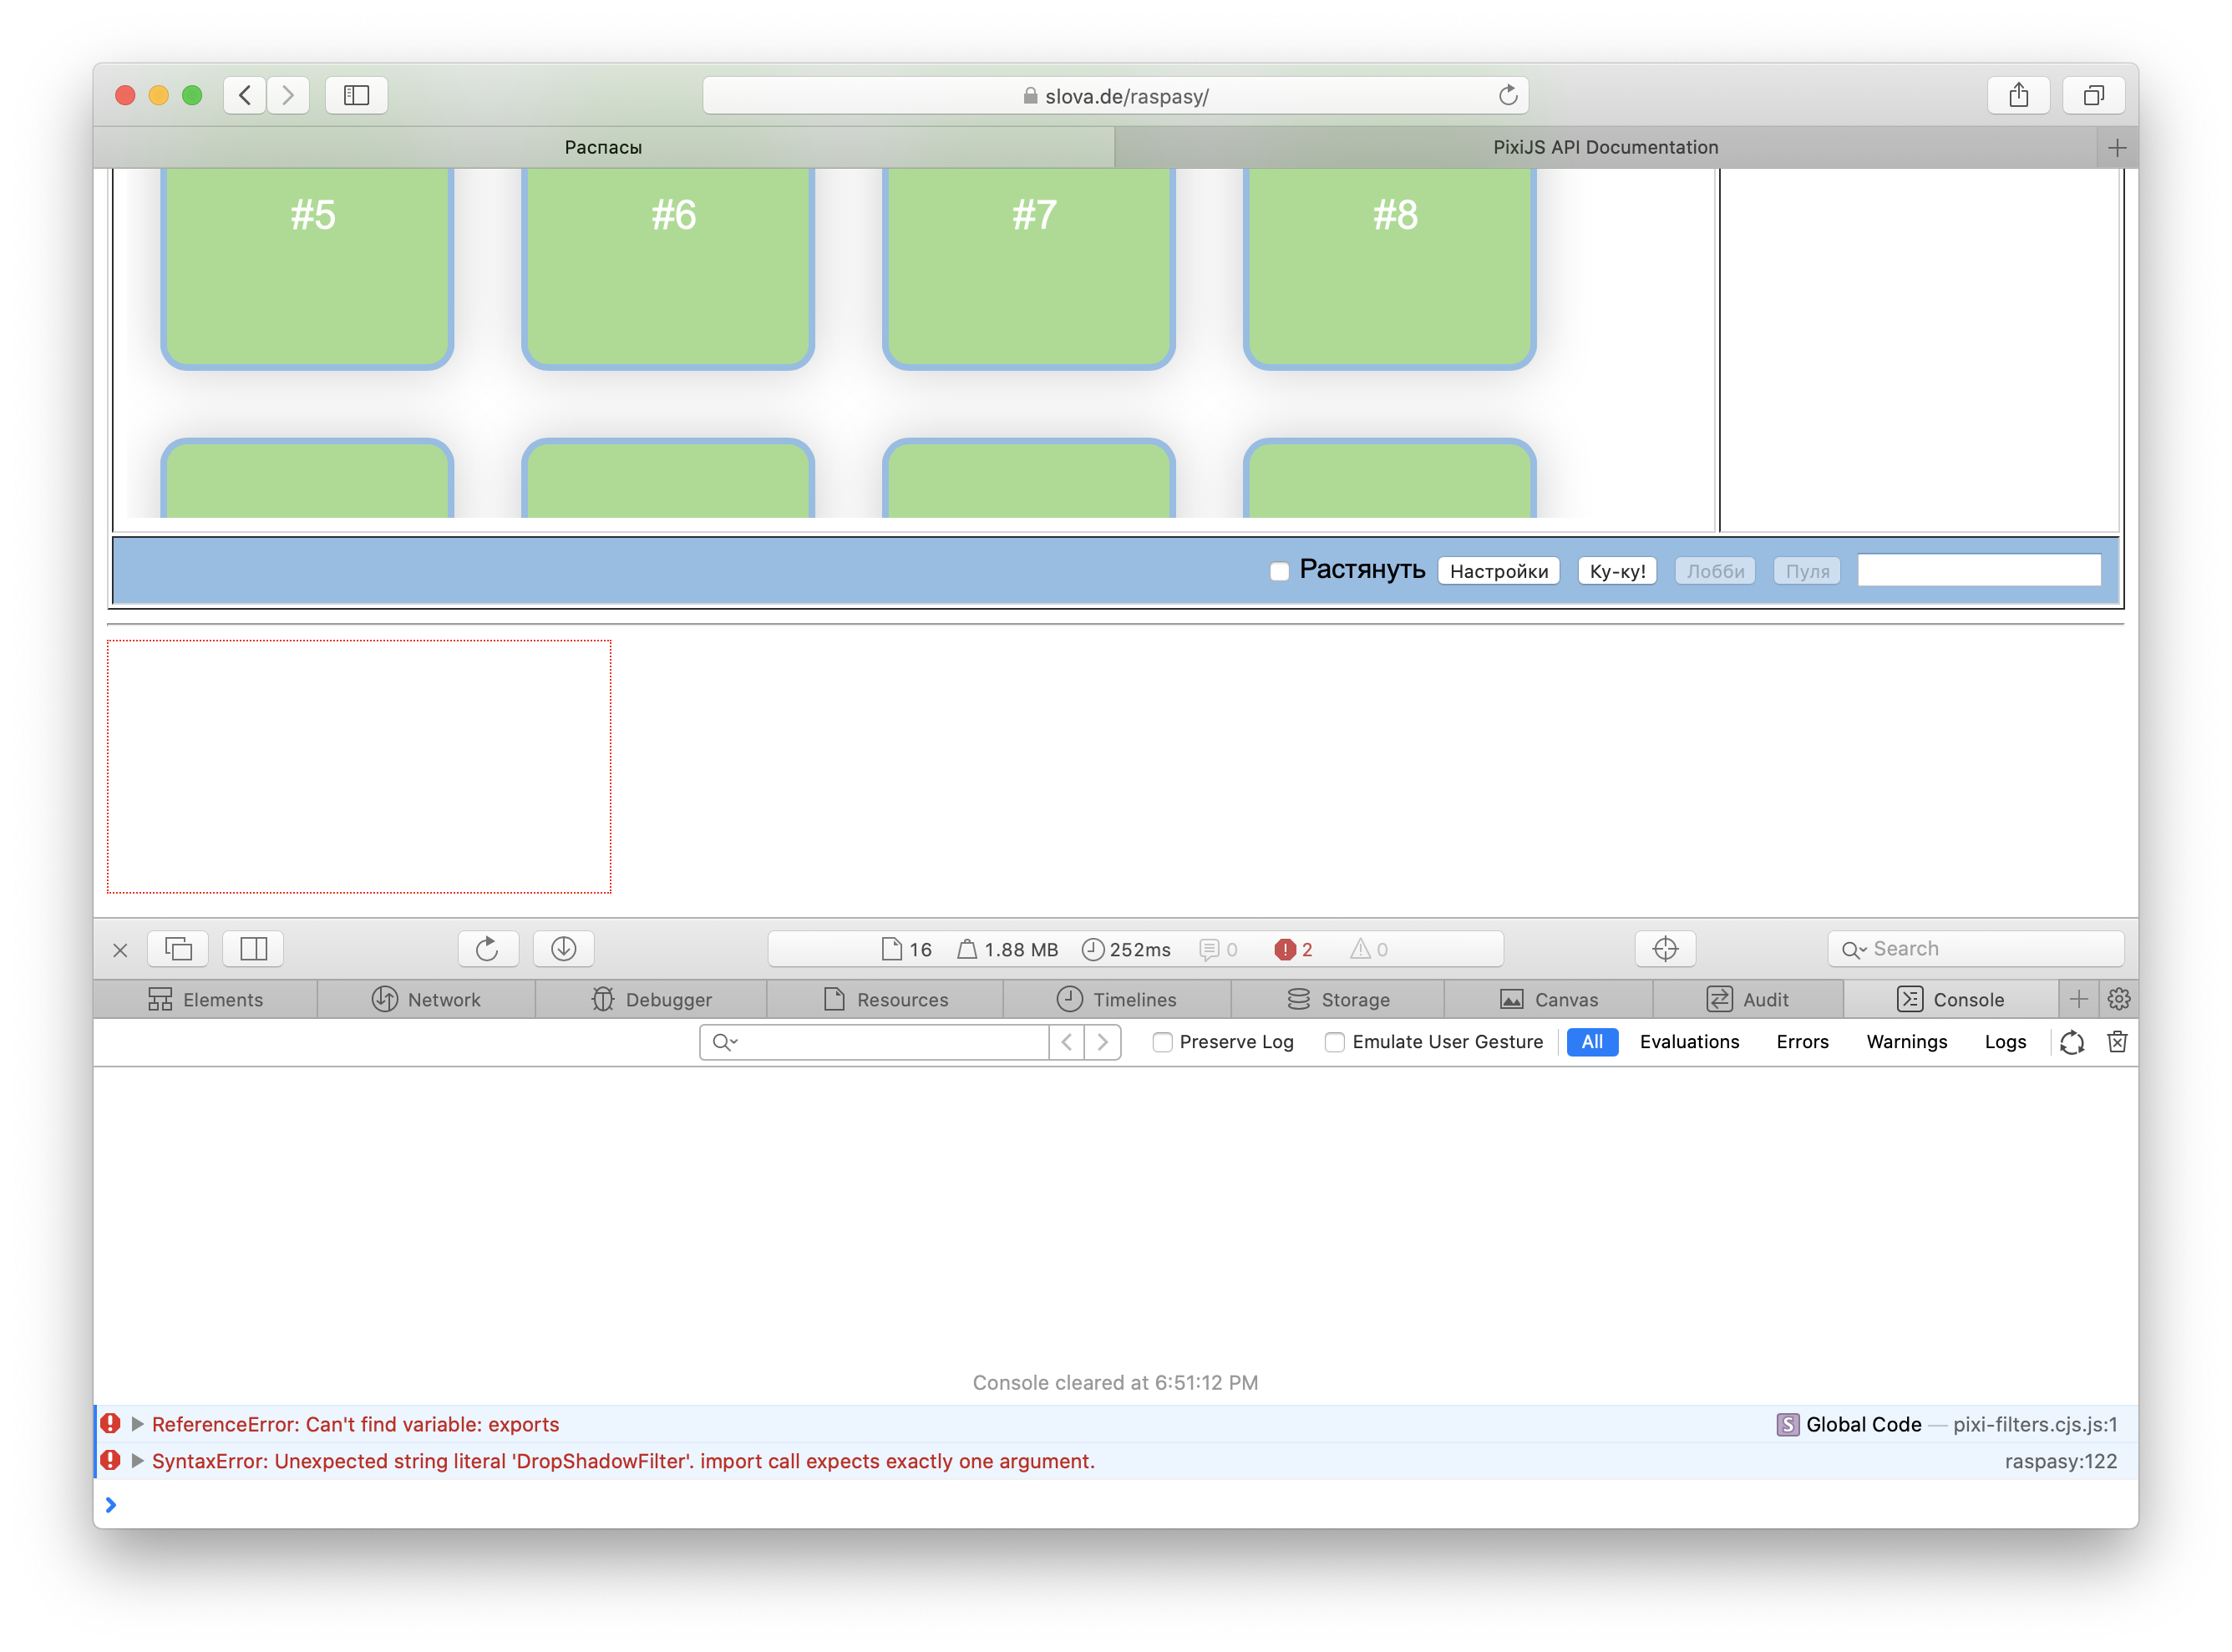Clear the console log
The width and height of the screenshot is (2232, 1652).
tap(2116, 1041)
